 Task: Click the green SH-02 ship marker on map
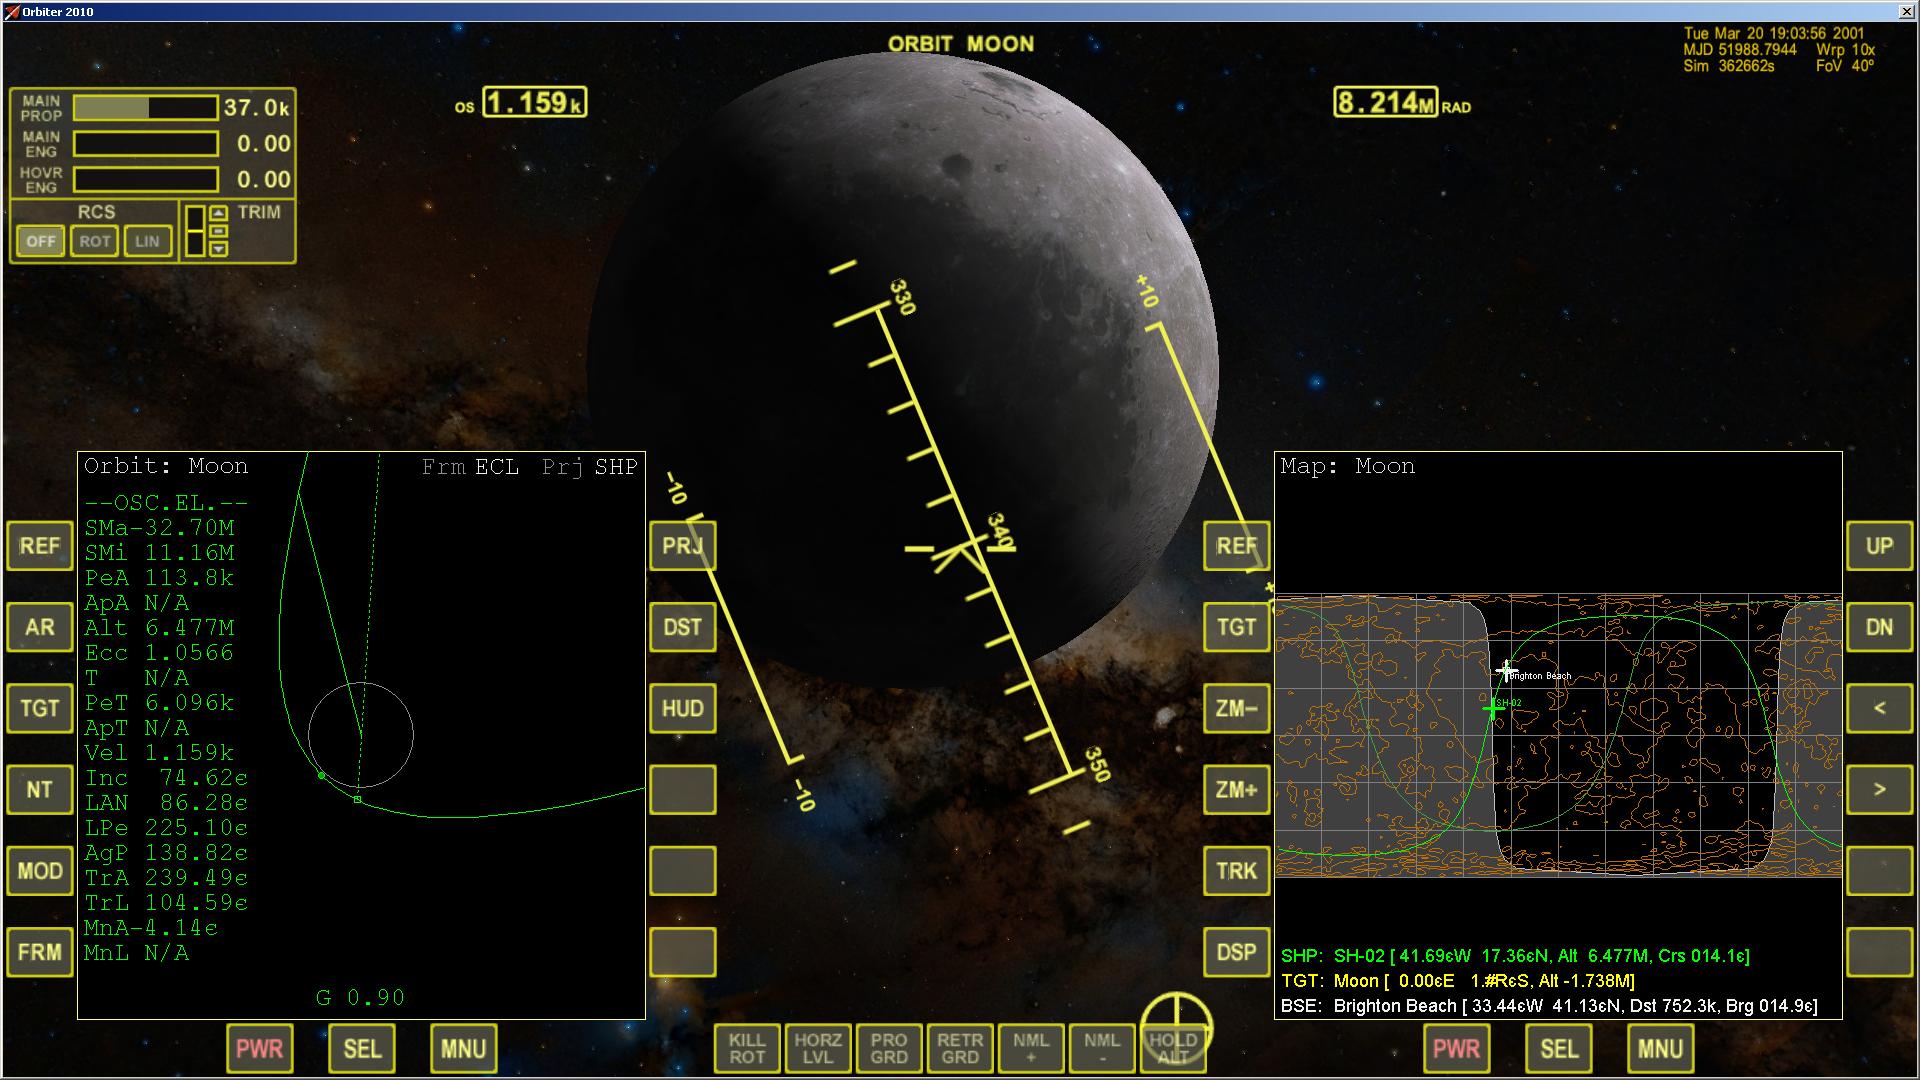click(x=1493, y=708)
